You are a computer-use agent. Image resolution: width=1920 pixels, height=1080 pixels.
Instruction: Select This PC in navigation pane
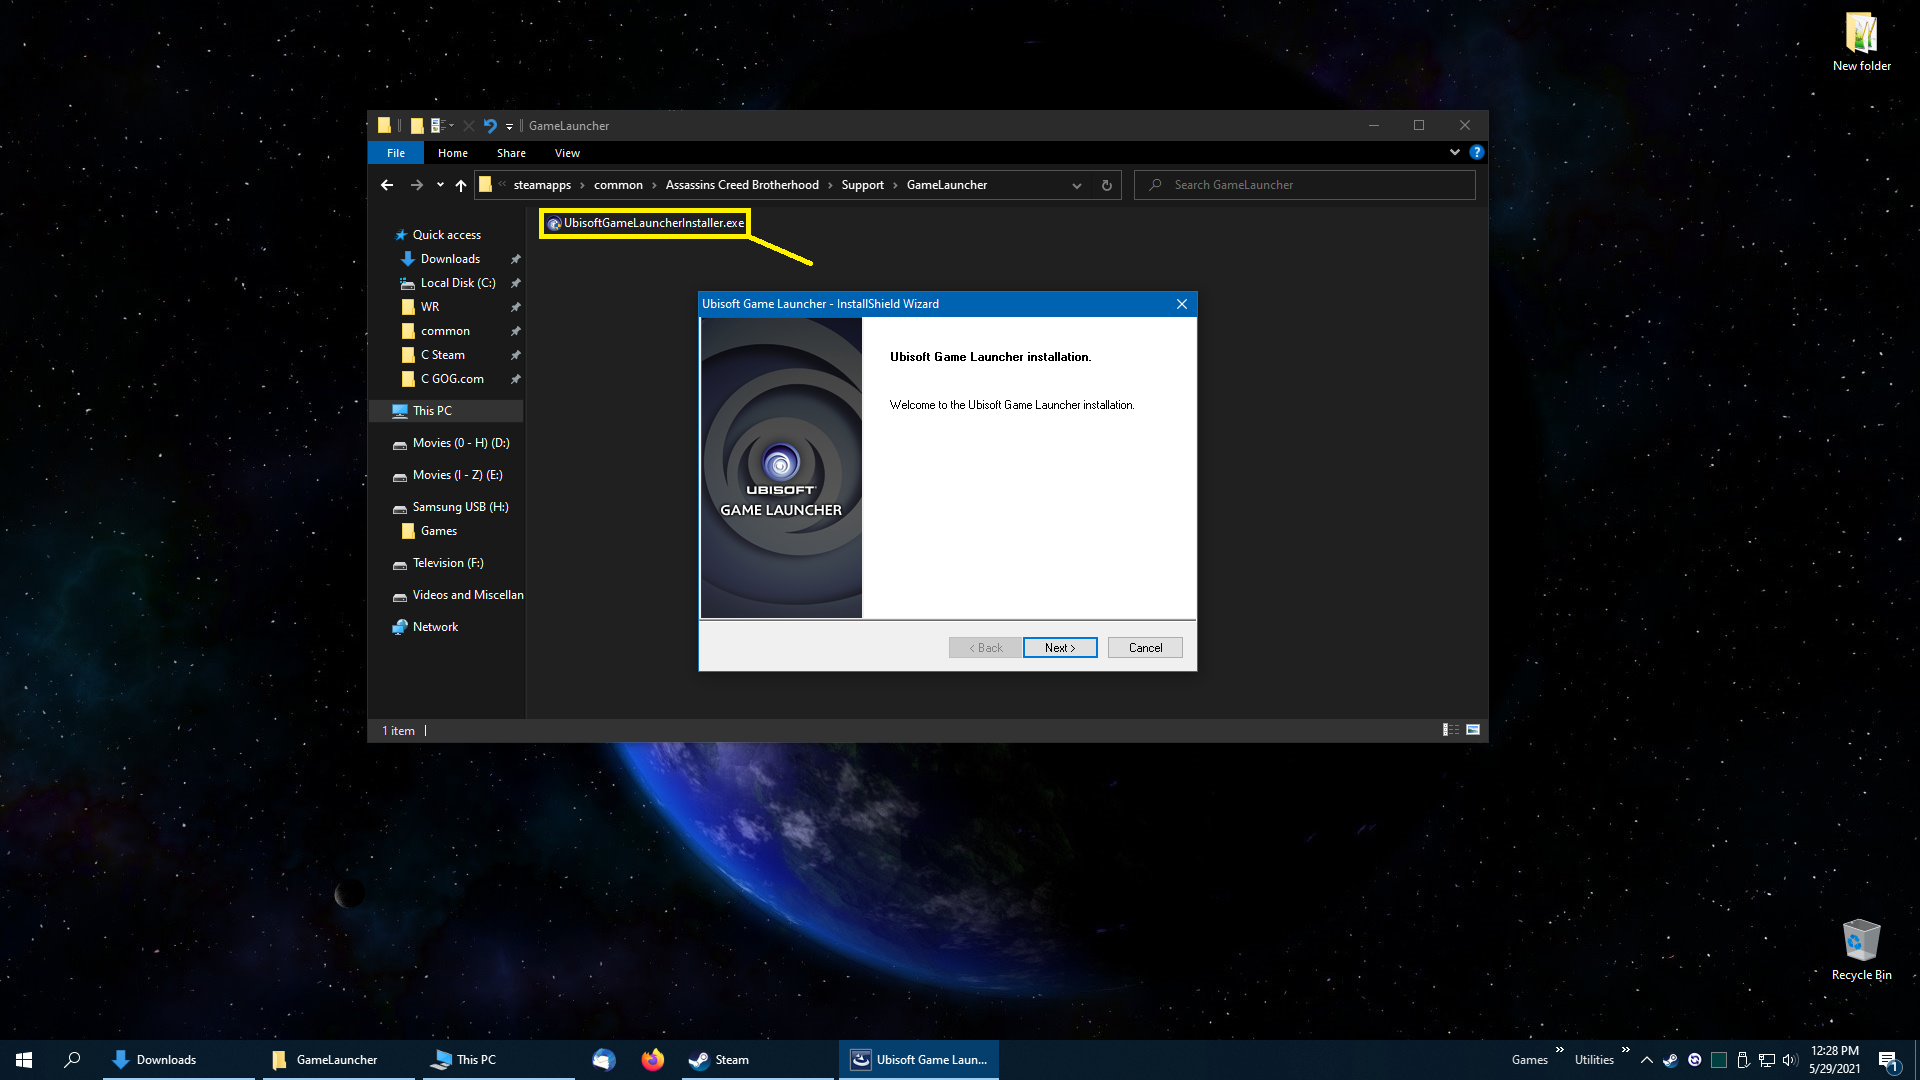[x=432, y=411]
